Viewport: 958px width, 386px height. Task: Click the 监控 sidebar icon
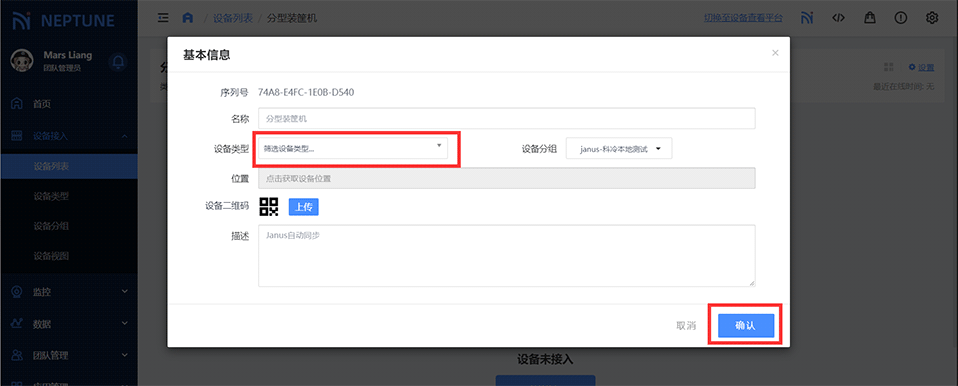tap(18, 292)
